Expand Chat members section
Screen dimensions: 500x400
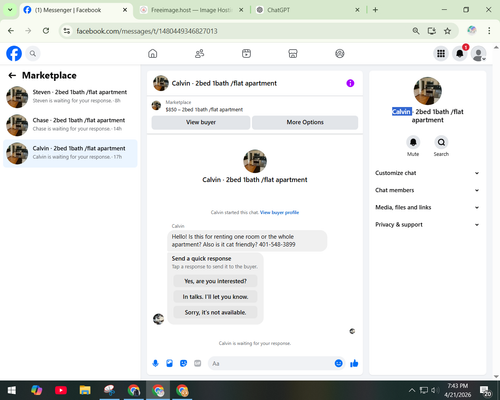coord(427,190)
